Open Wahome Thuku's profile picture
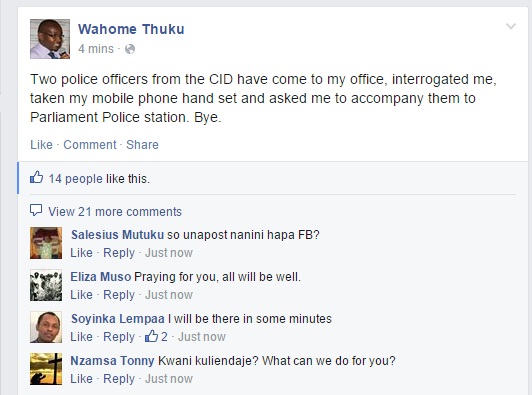Image resolution: width=532 pixels, height=395 pixels. tap(50, 39)
